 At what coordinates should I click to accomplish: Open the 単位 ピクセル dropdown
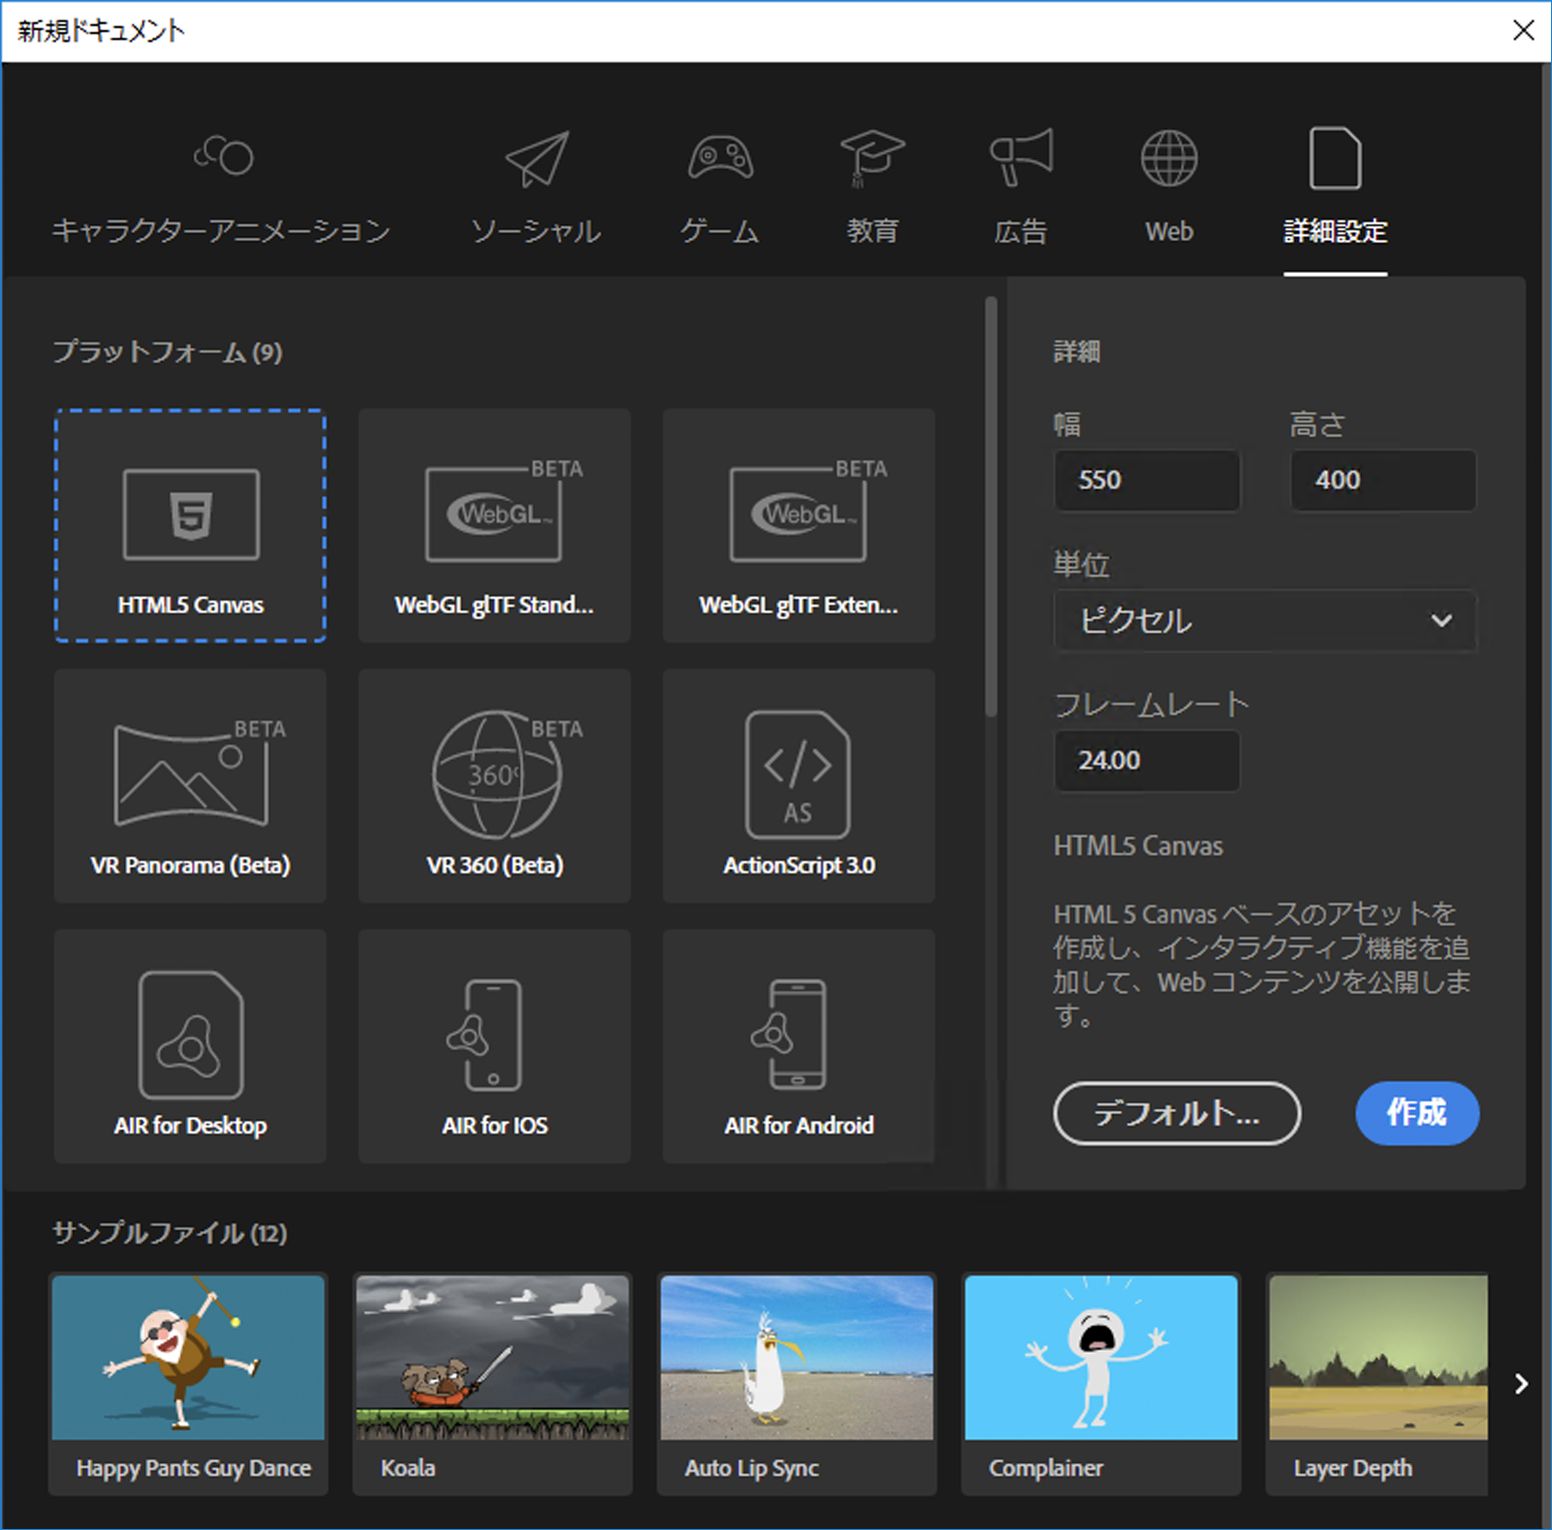pyautogui.click(x=1265, y=620)
